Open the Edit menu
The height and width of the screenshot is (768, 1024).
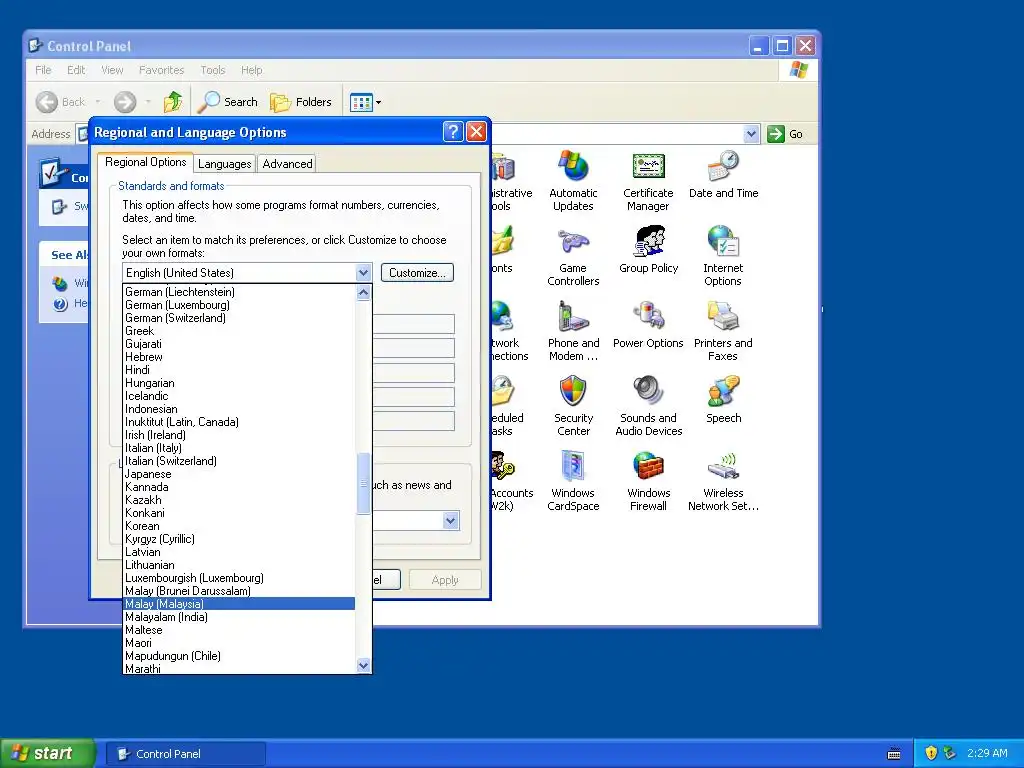(76, 70)
